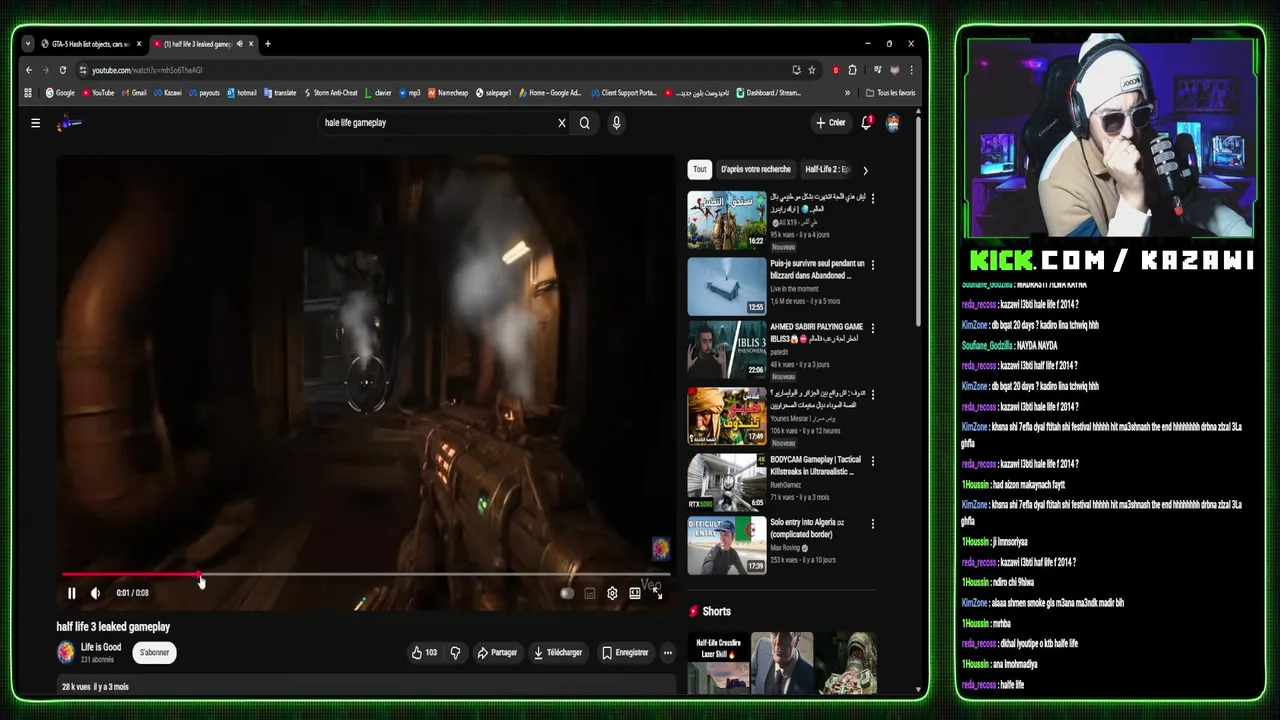Enter fullscreen mode on video

(x=657, y=593)
